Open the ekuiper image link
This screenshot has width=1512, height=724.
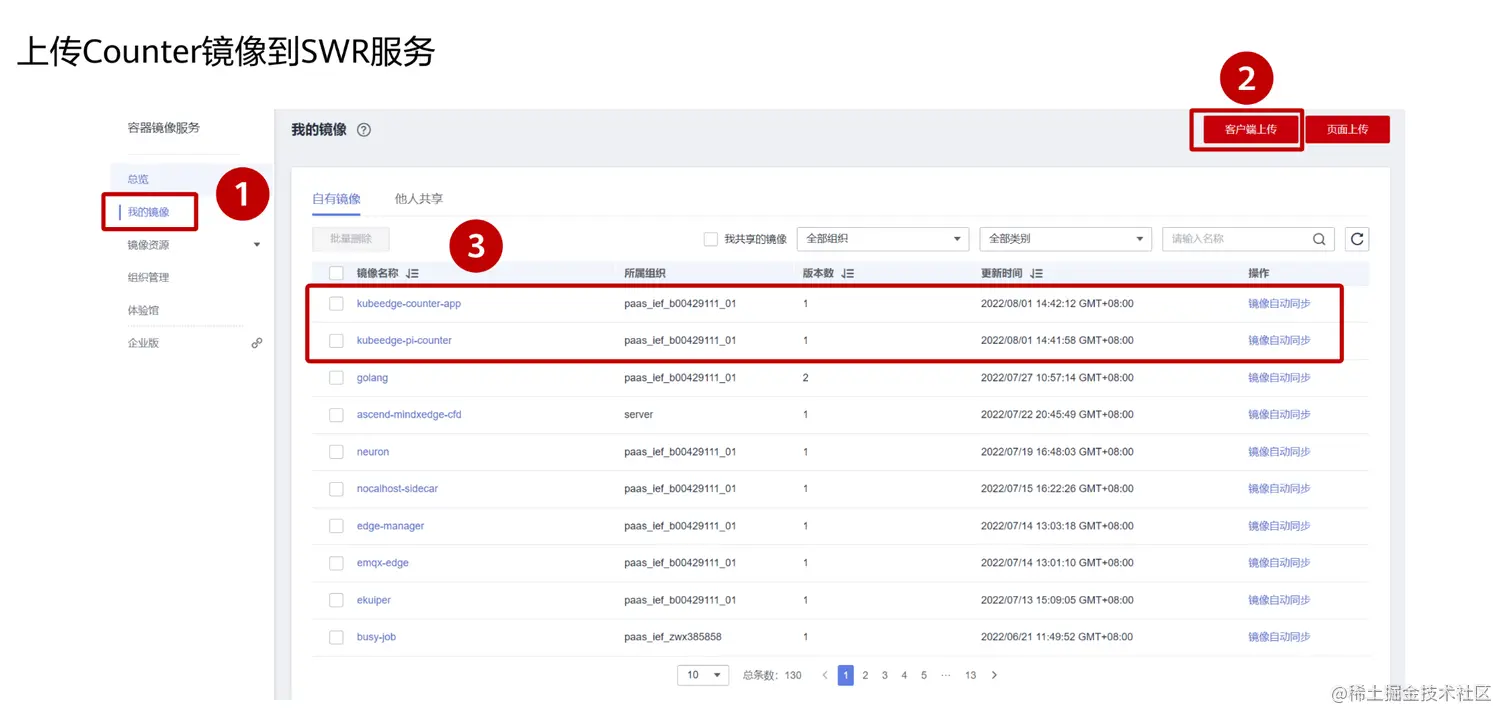point(374,600)
